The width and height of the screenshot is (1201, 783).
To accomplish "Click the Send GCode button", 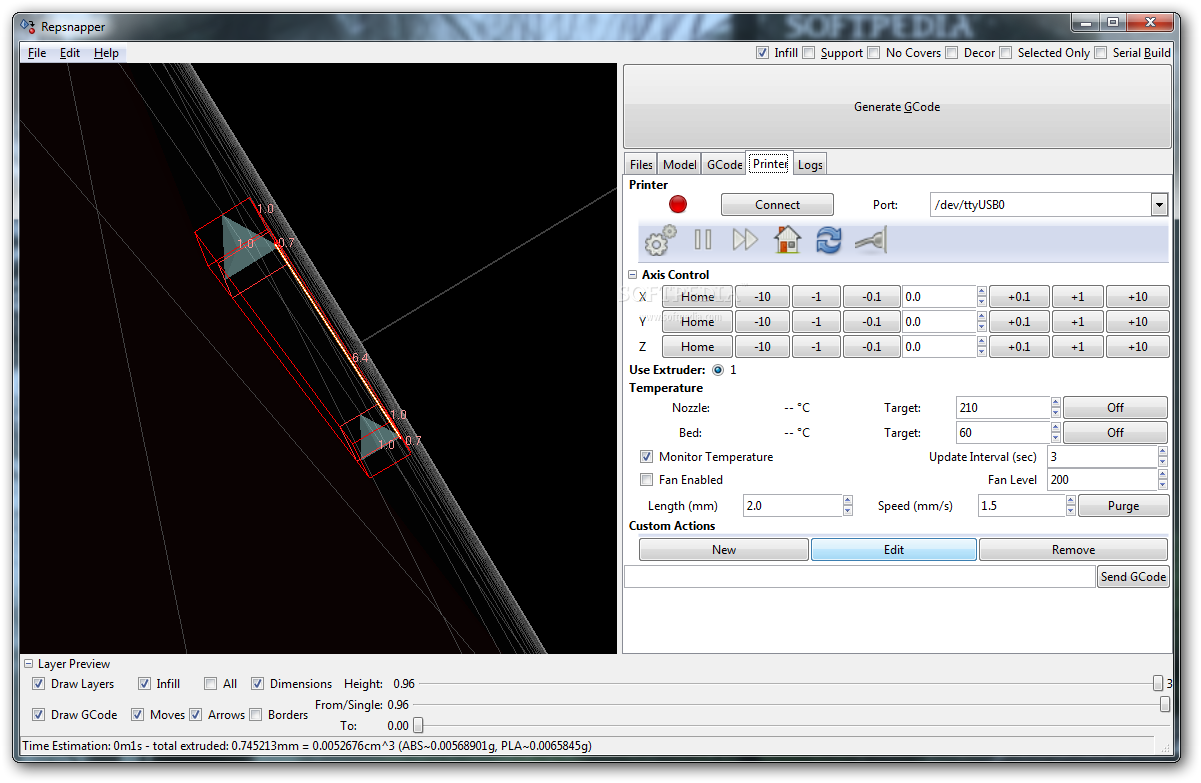I will pyautogui.click(x=1133, y=576).
